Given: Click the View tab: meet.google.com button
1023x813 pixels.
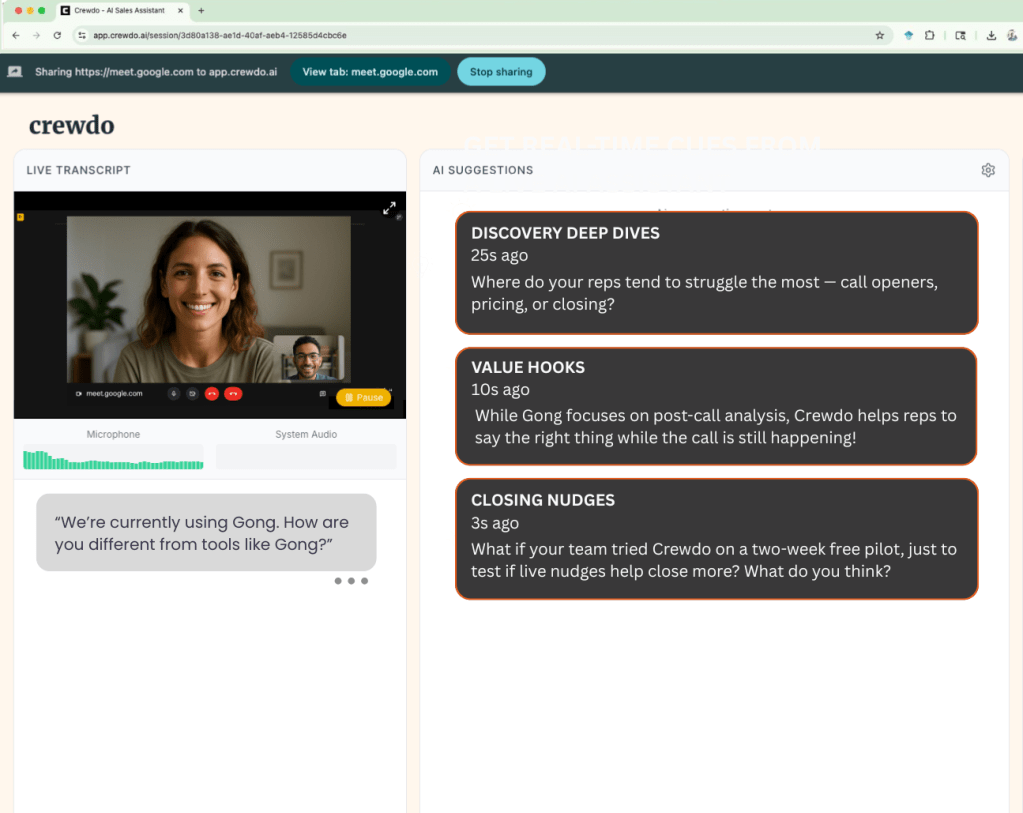Looking at the screenshot, I should point(370,71).
